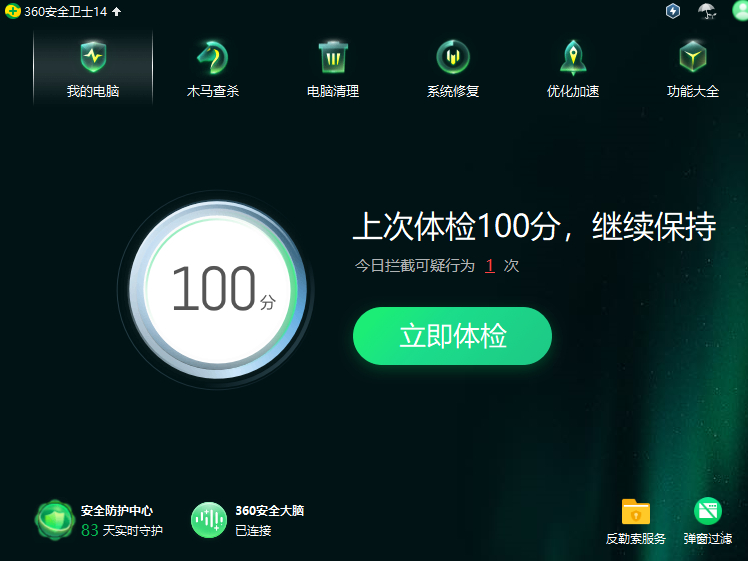
Task: Click the 上次体检100分，继续保持 headline
Action: [x=534, y=226]
